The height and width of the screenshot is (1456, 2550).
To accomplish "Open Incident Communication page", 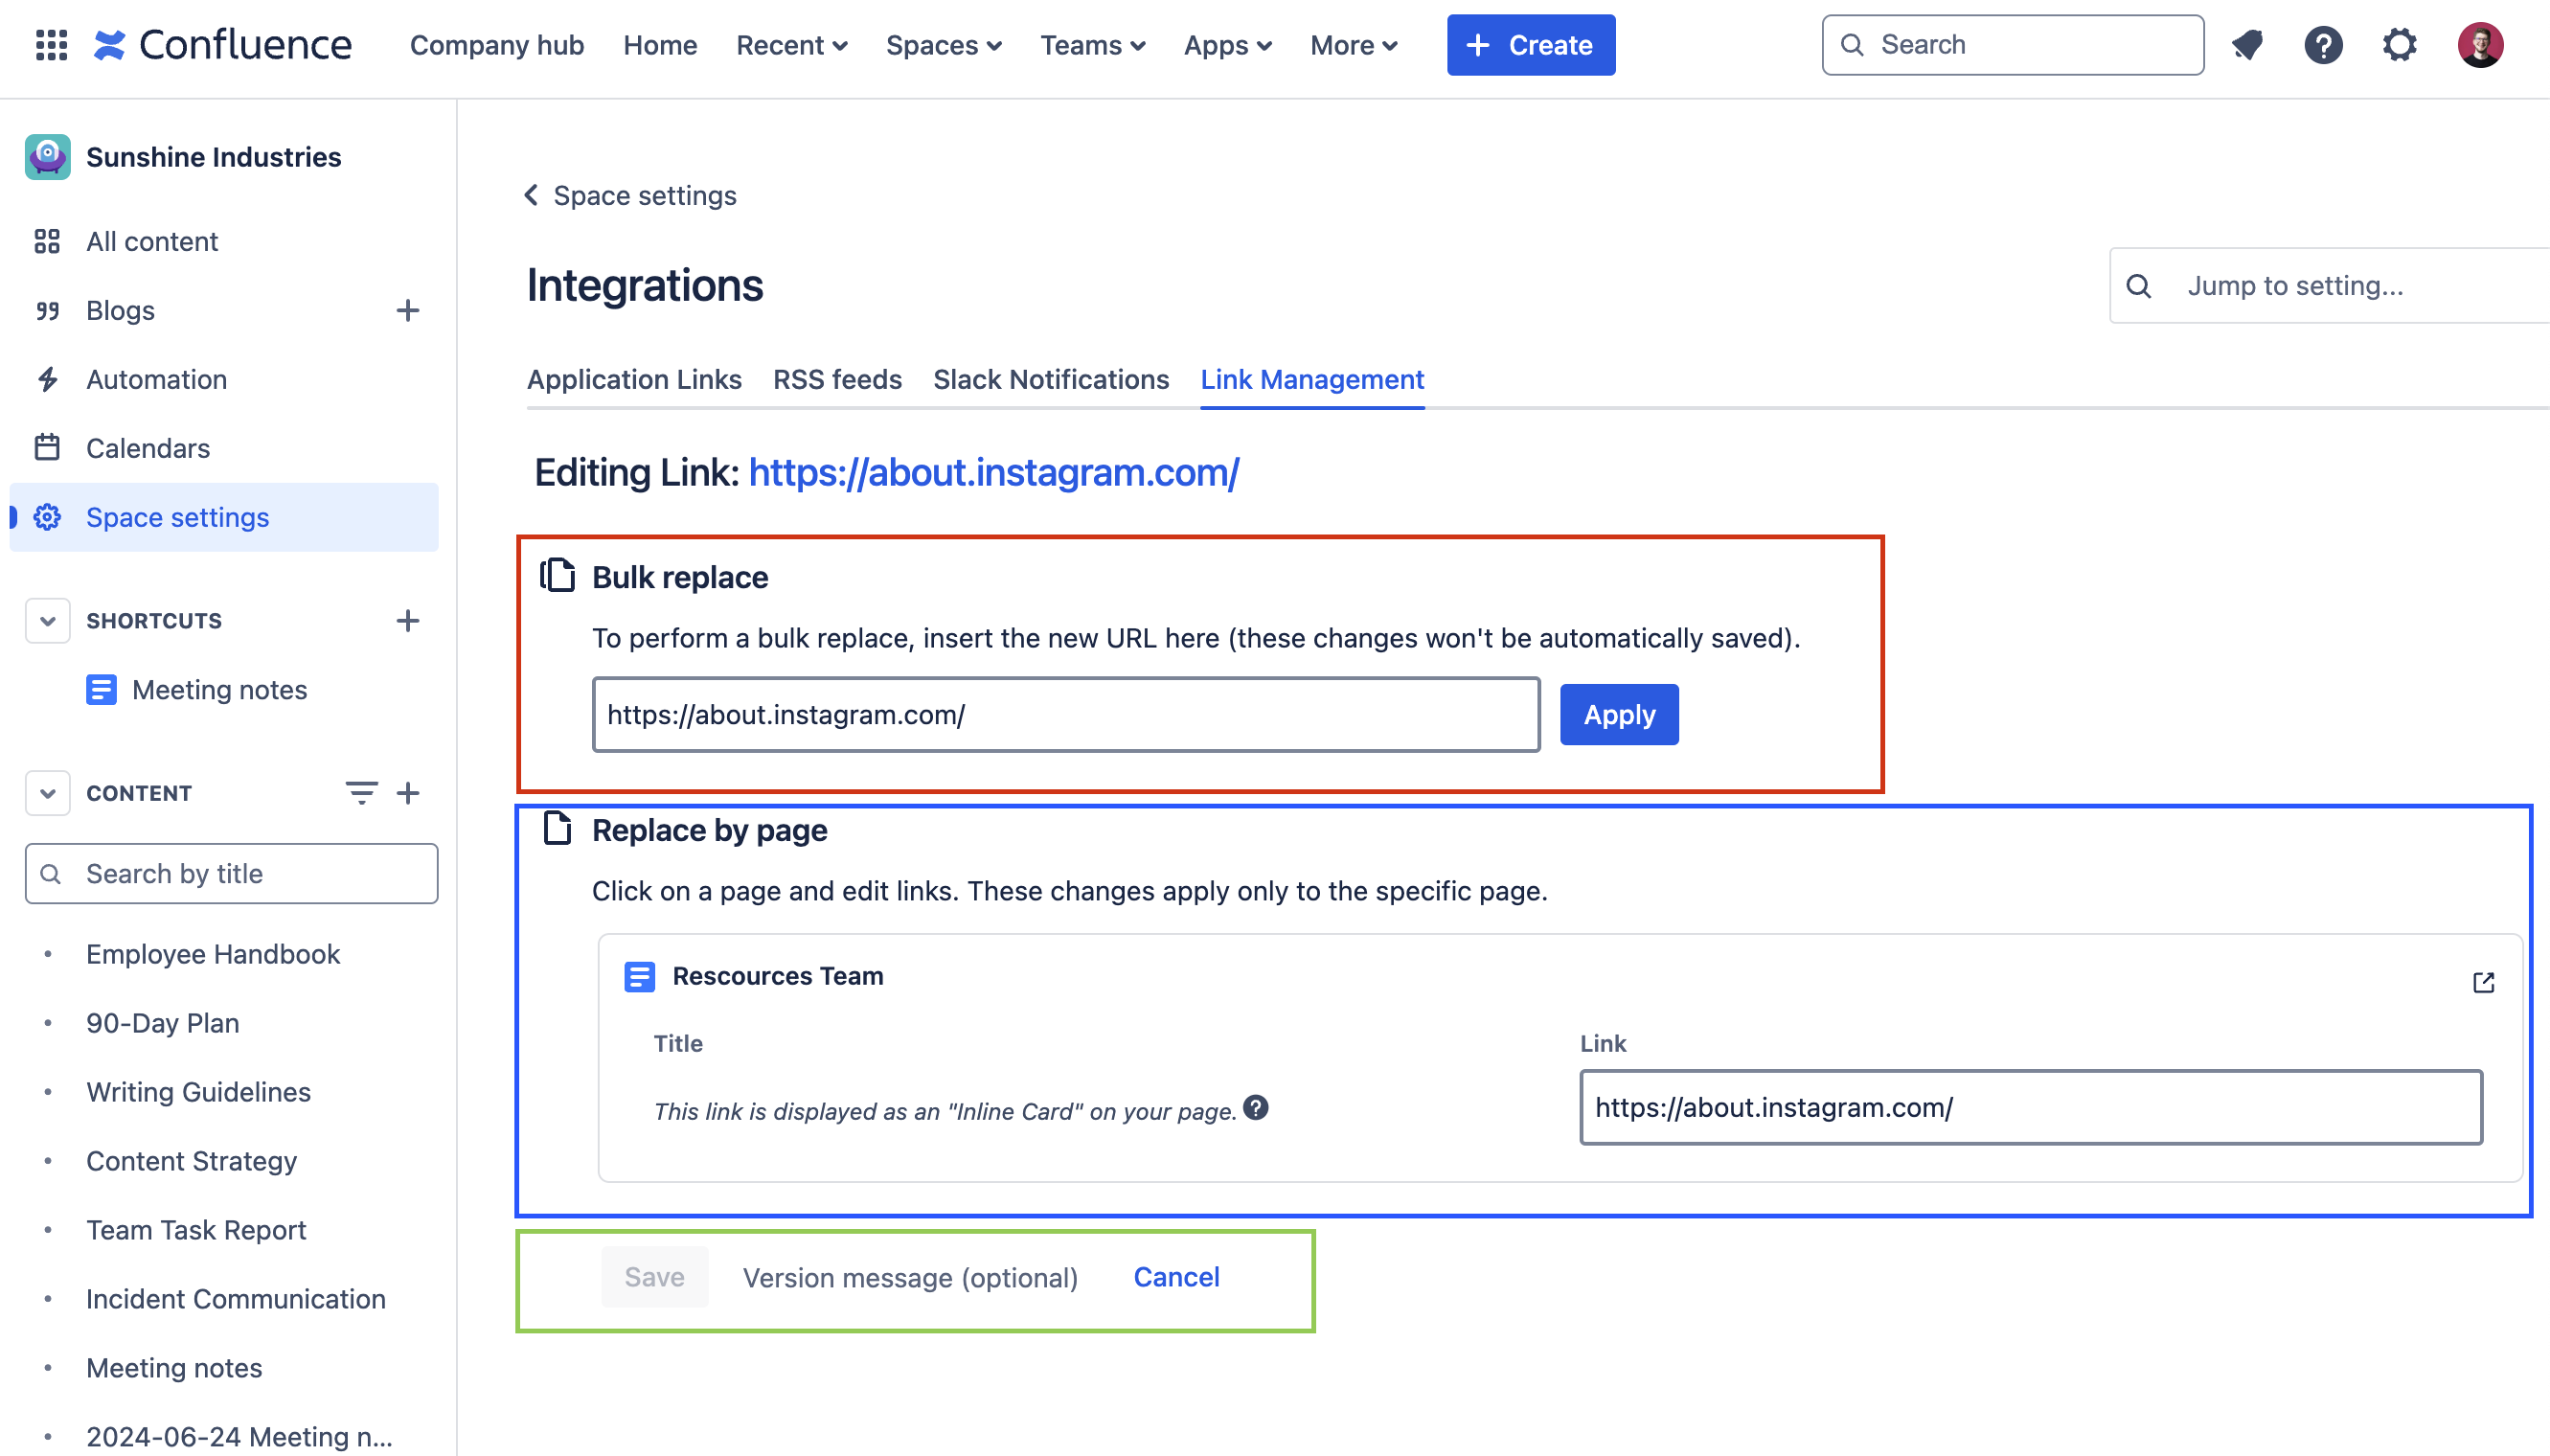I will coord(235,1299).
